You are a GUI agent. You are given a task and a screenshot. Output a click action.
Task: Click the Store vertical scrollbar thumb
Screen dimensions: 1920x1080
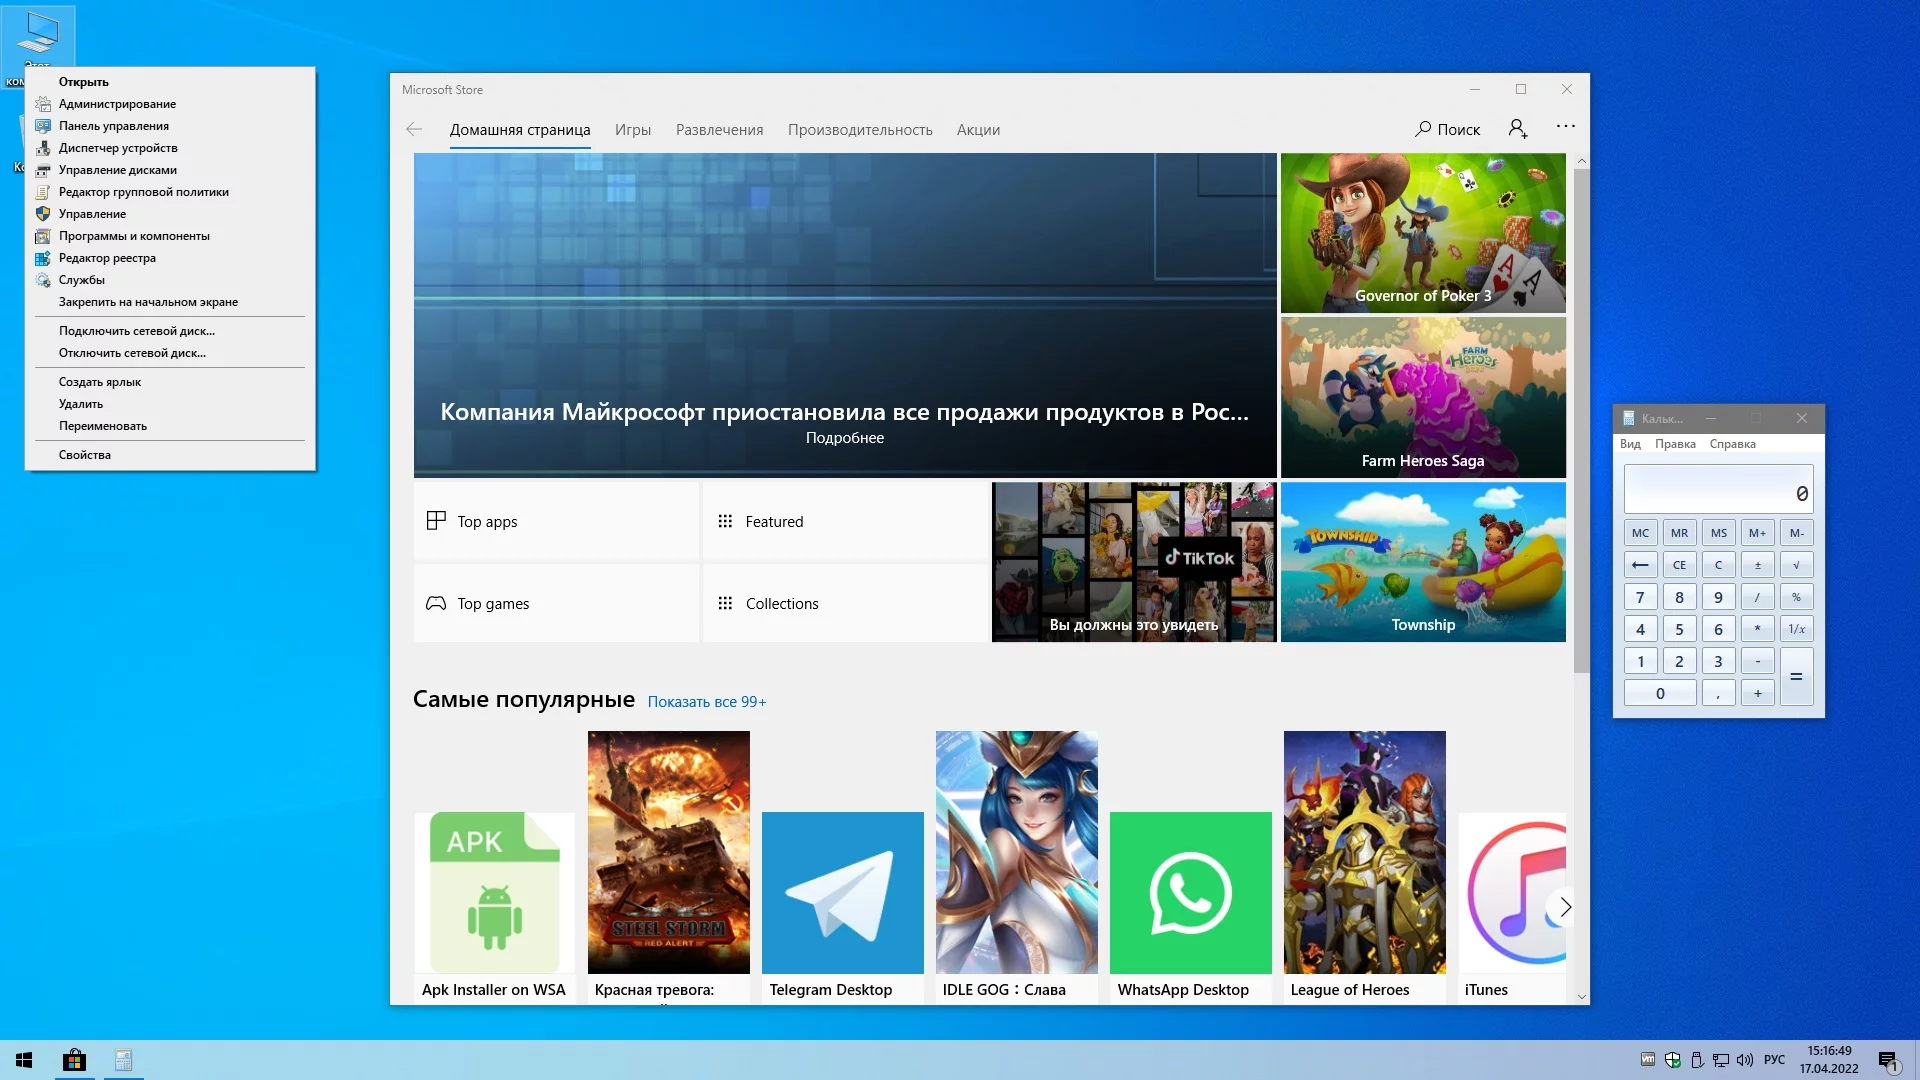[1581, 420]
